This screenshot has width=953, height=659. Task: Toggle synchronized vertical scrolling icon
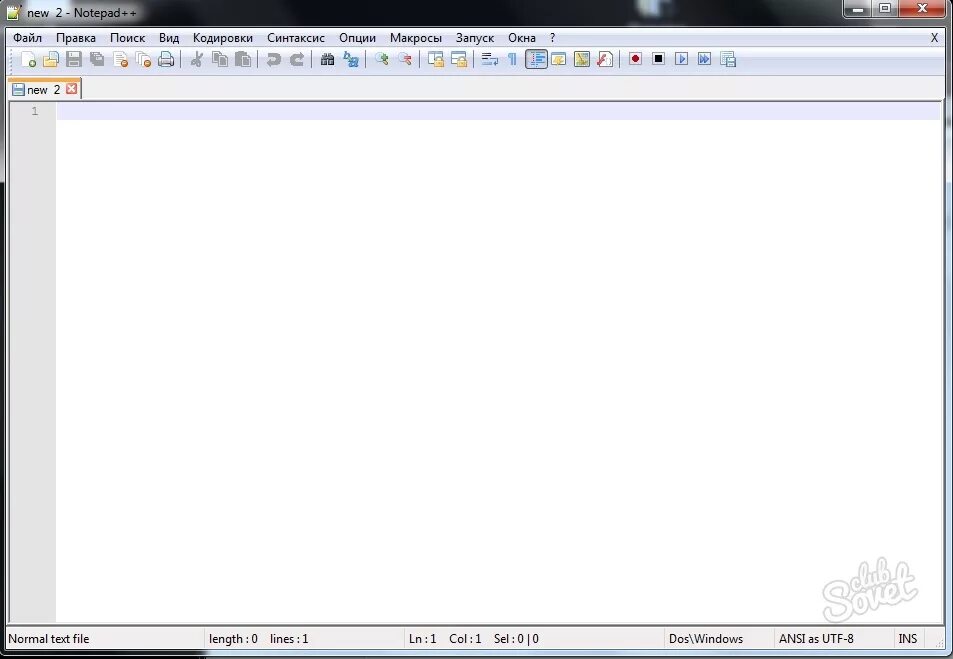436,59
